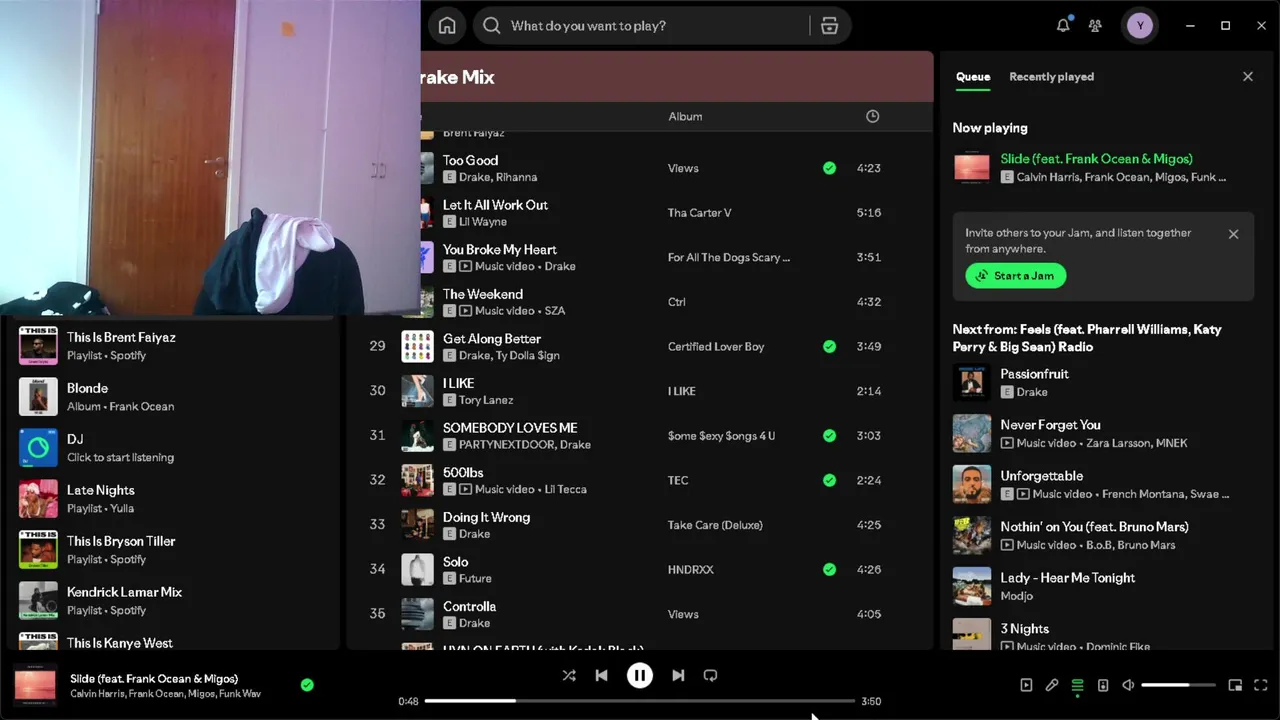Image resolution: width=1280 pixels, height=720 pixels.
Task: Select the Doing It Wrong track
Action: pos(486,517)
